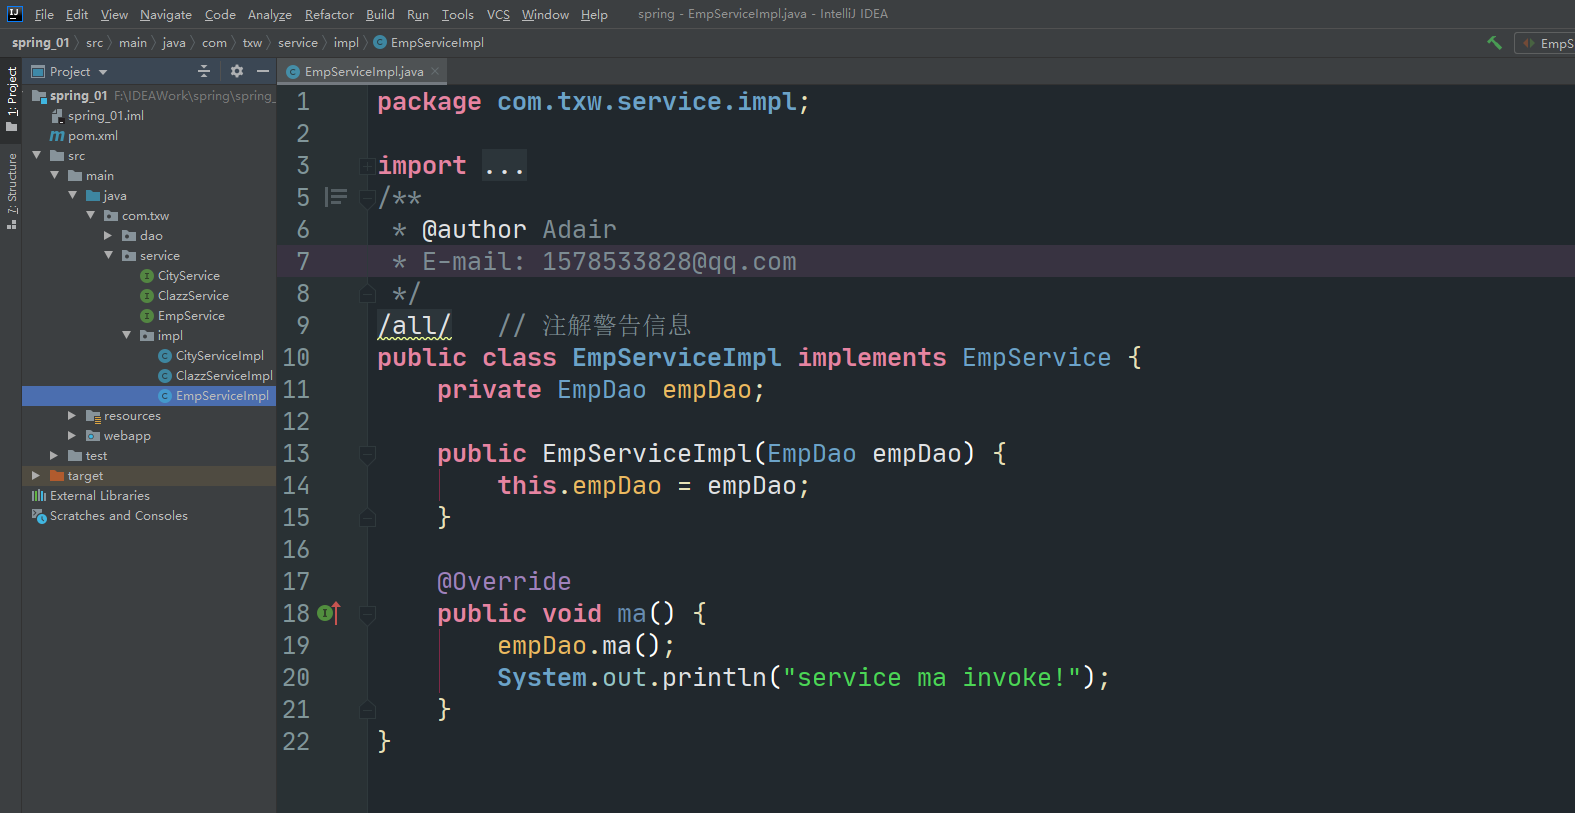1575x813 pixels.
Task: Expand the folded import statement
Action: (x=368, y=166)
